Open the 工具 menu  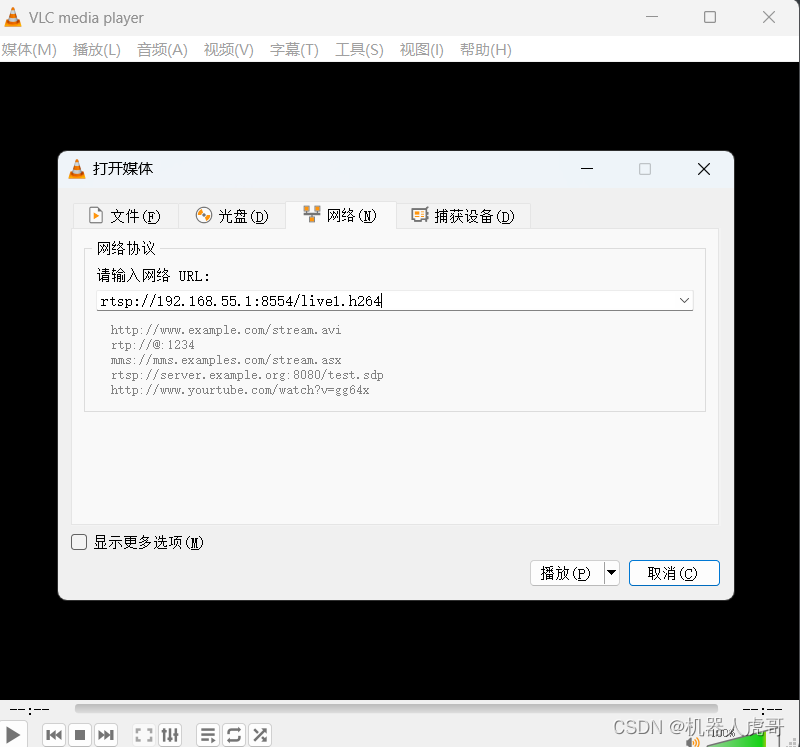point(359,49)
